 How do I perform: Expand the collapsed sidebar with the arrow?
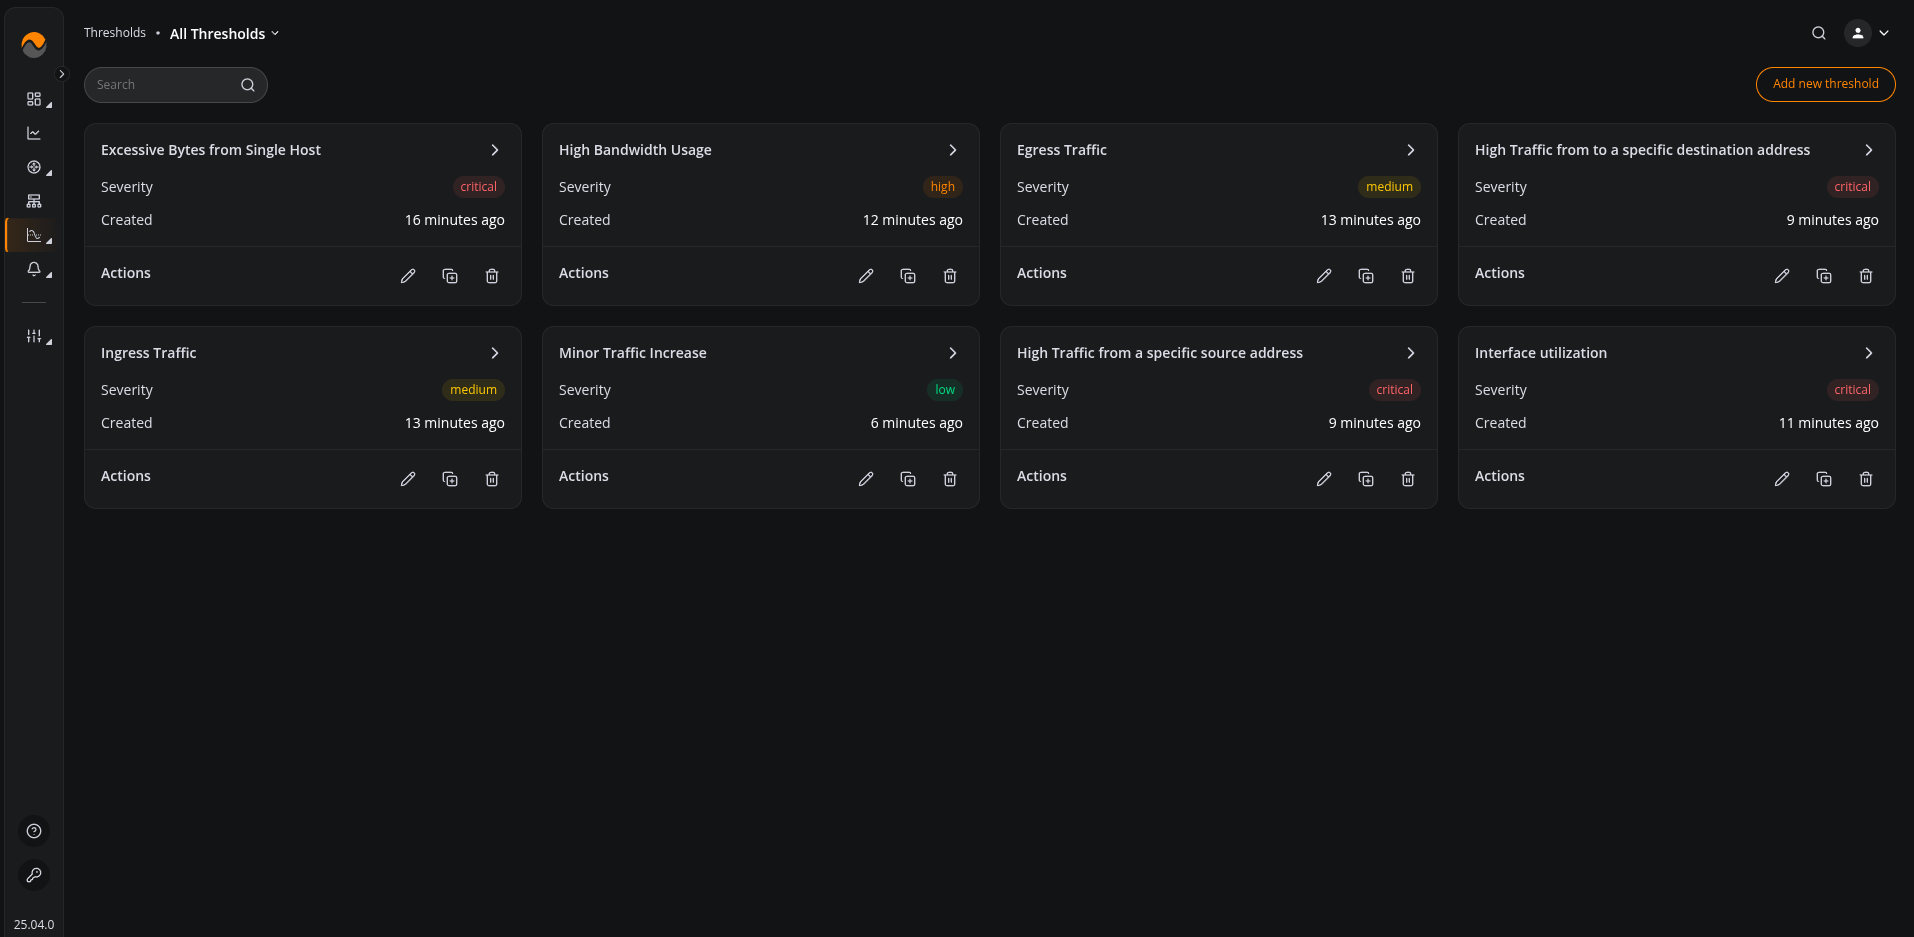tap(61, 74)
